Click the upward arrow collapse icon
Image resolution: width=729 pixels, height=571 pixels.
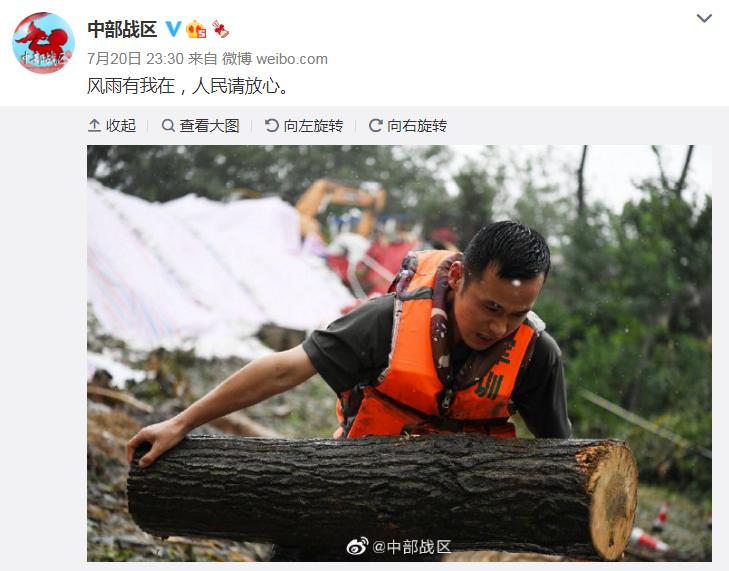point(94,126)
